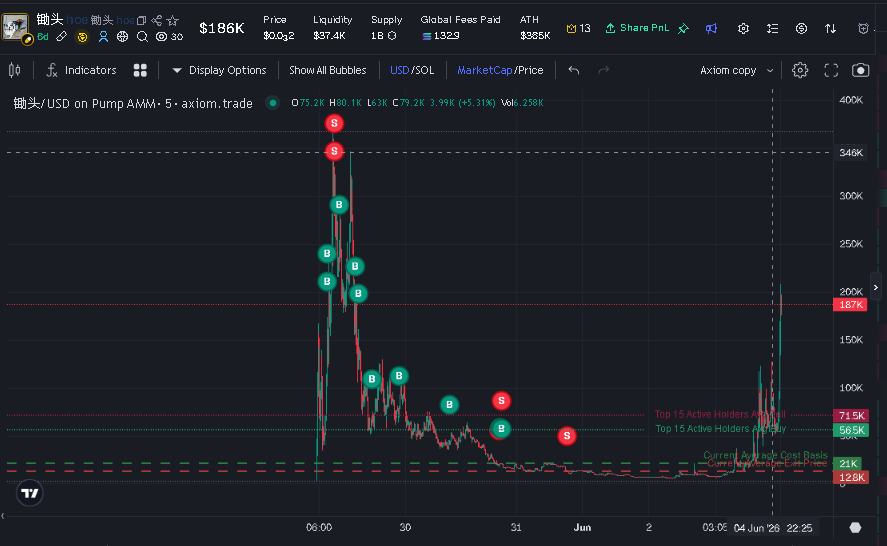
Task: Enter fullscreen chart mode
Action: [x=831, y=70]
